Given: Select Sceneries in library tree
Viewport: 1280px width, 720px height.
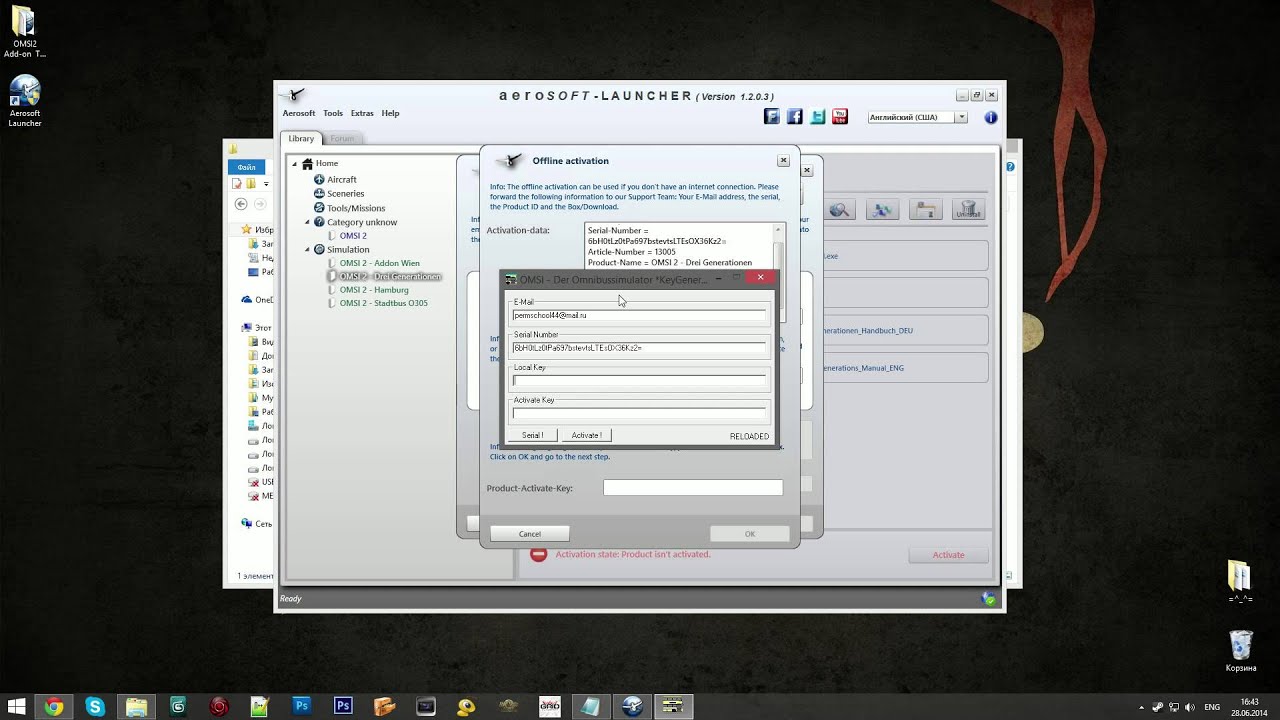Looking at the screenshot, I should (x=346, y=194).
